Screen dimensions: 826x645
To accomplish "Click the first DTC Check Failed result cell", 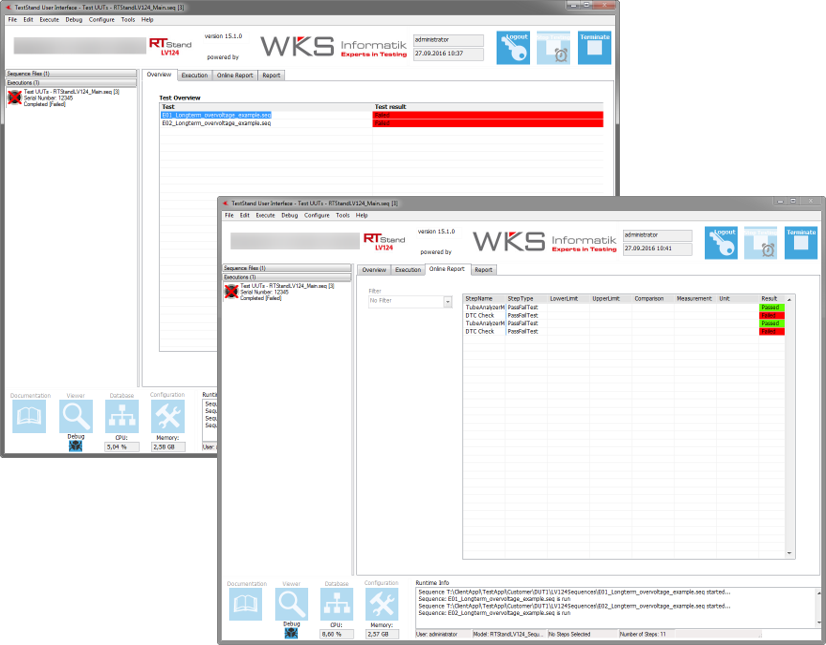I will [772, 315].
